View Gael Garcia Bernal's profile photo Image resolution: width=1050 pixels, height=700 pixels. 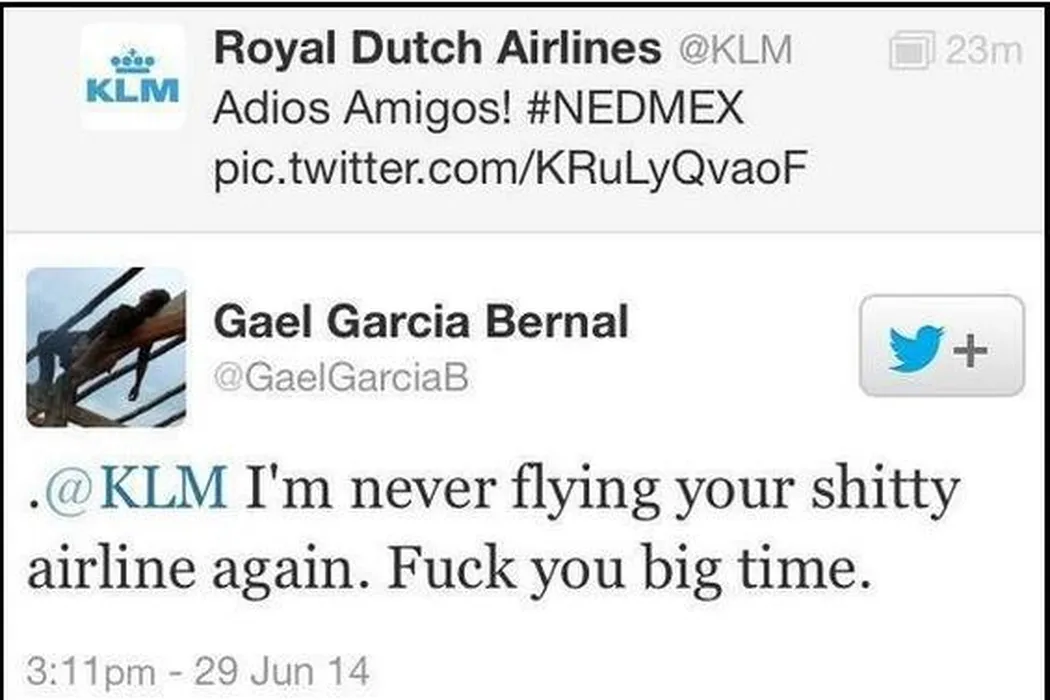tap(106, 347)
